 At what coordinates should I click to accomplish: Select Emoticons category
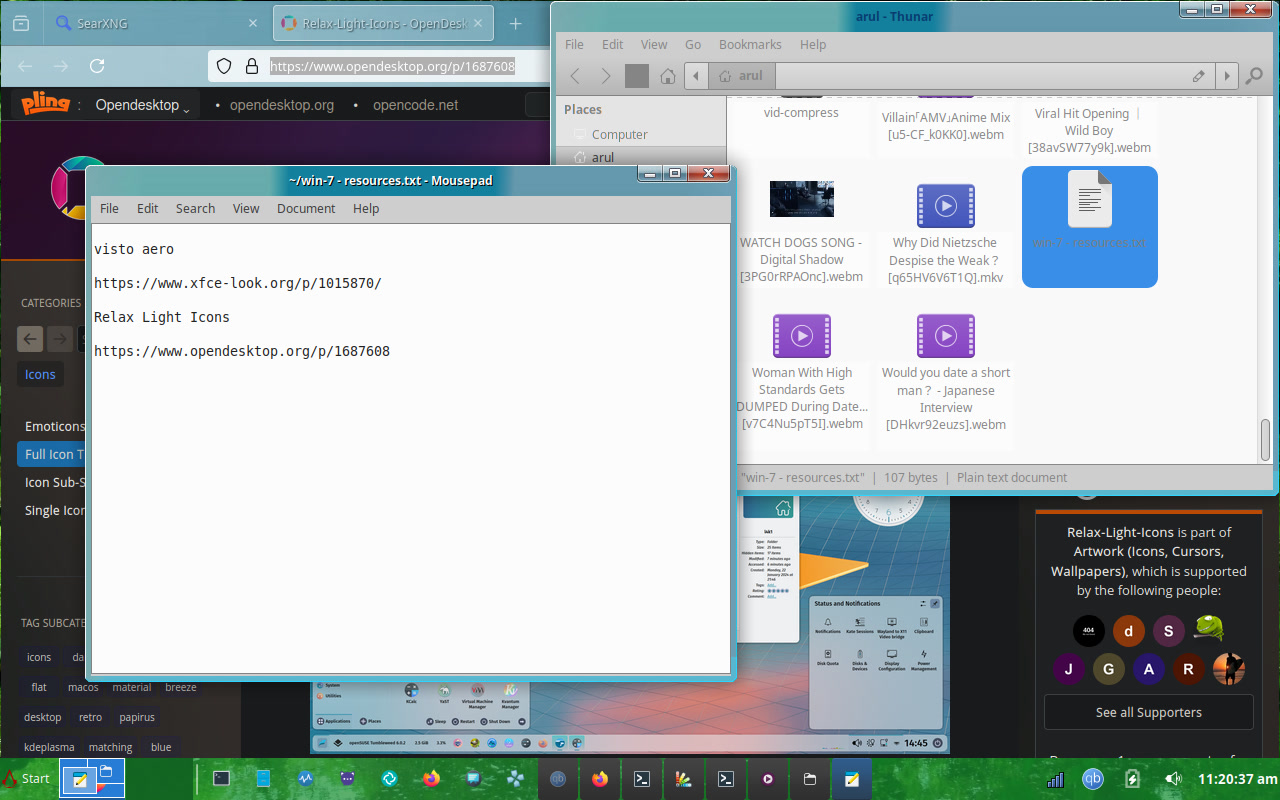tap(55, 426)
